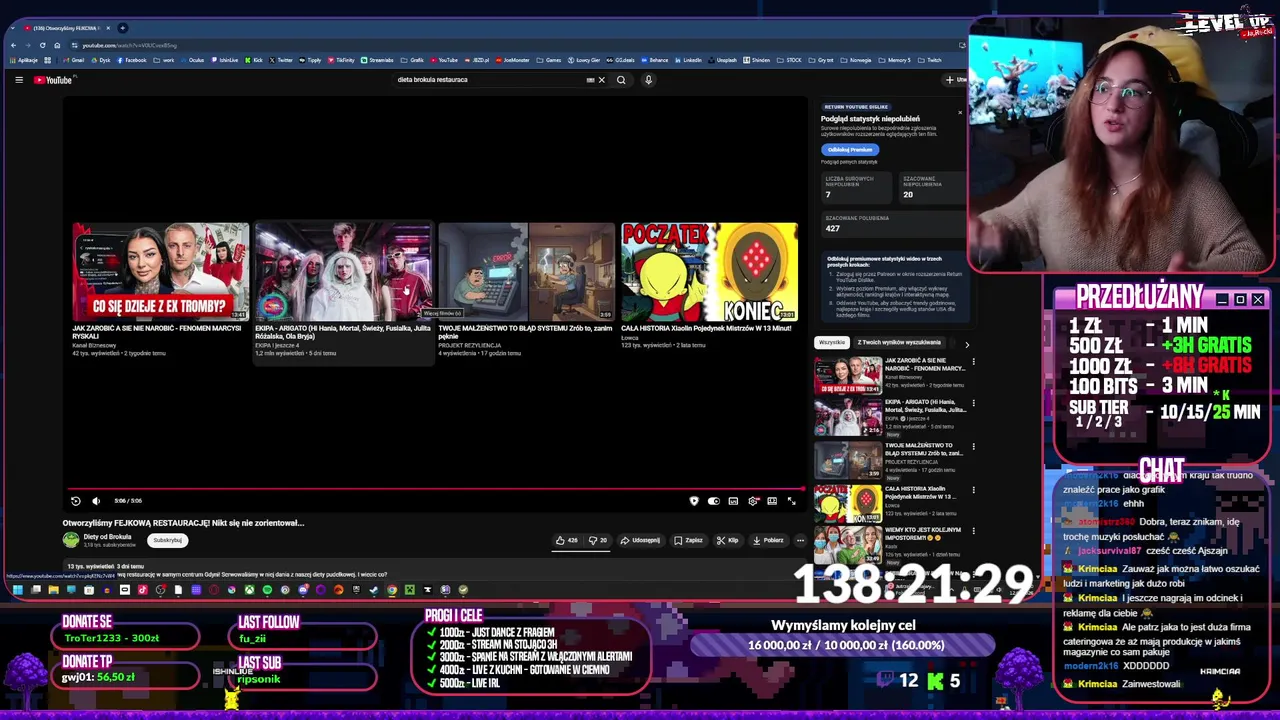This screenshot has height=720, width=1280.
Task: Open Diety od Brokuła channel name link
Action: tap(107, 537)
